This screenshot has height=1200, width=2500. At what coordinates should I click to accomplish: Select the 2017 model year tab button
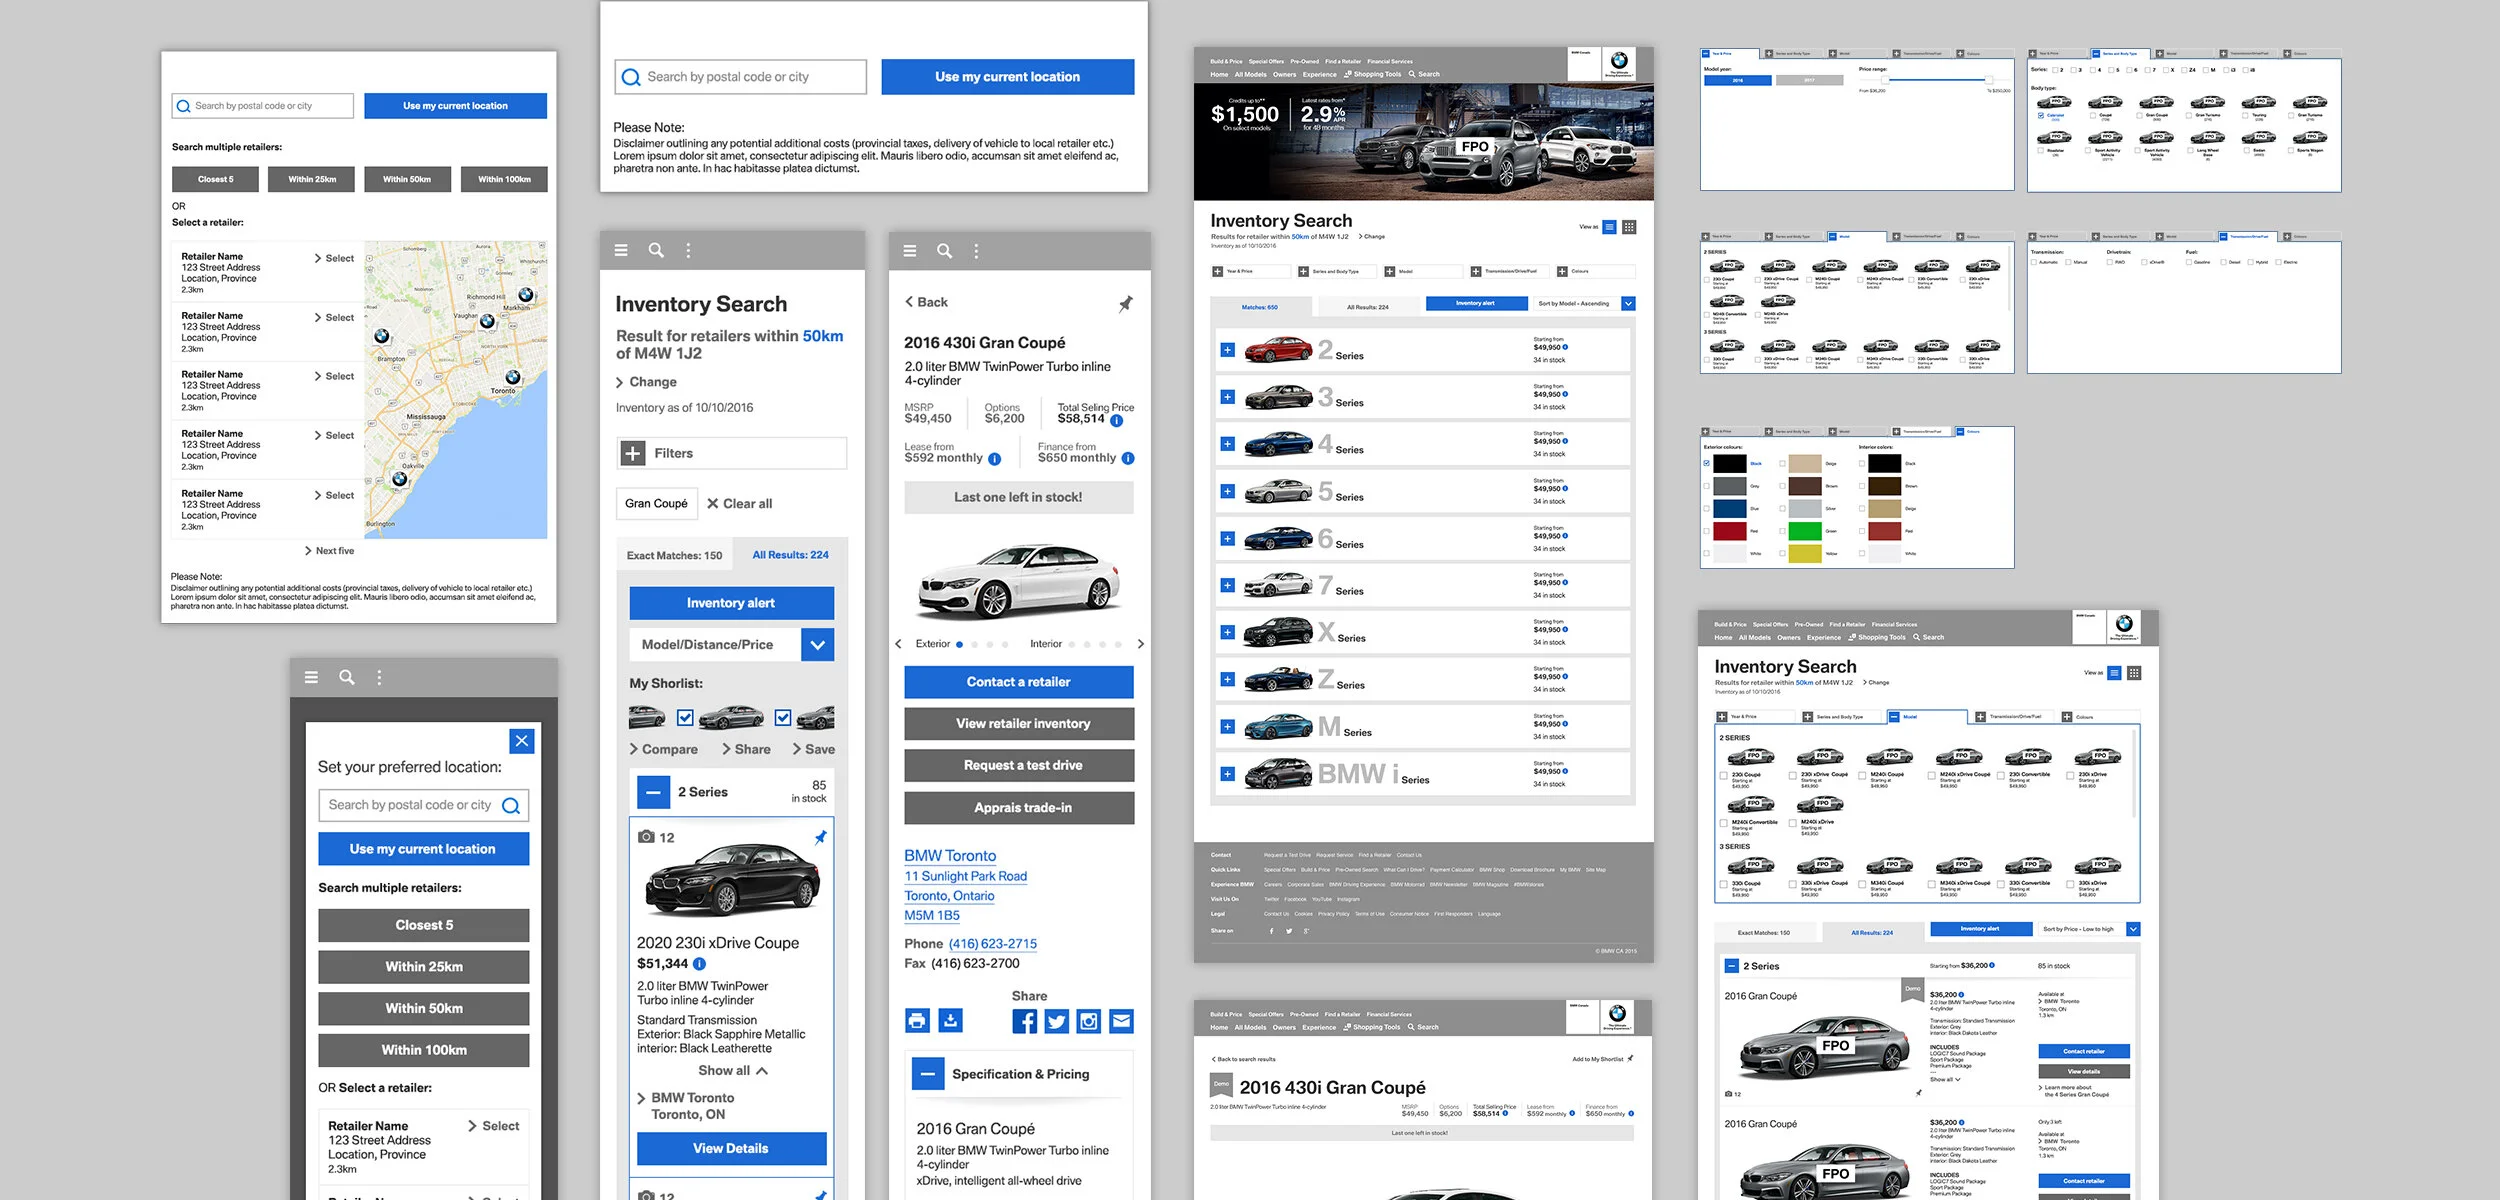pyautogui.click(x=1809, y=80)
